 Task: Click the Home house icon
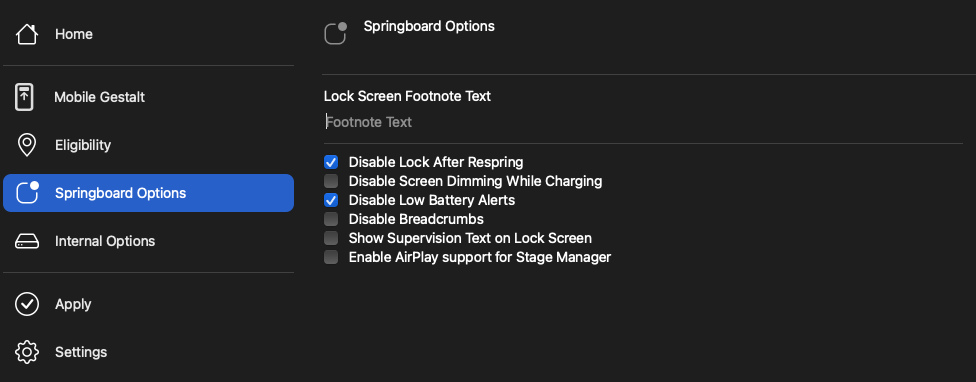click(x=27, y=34)
